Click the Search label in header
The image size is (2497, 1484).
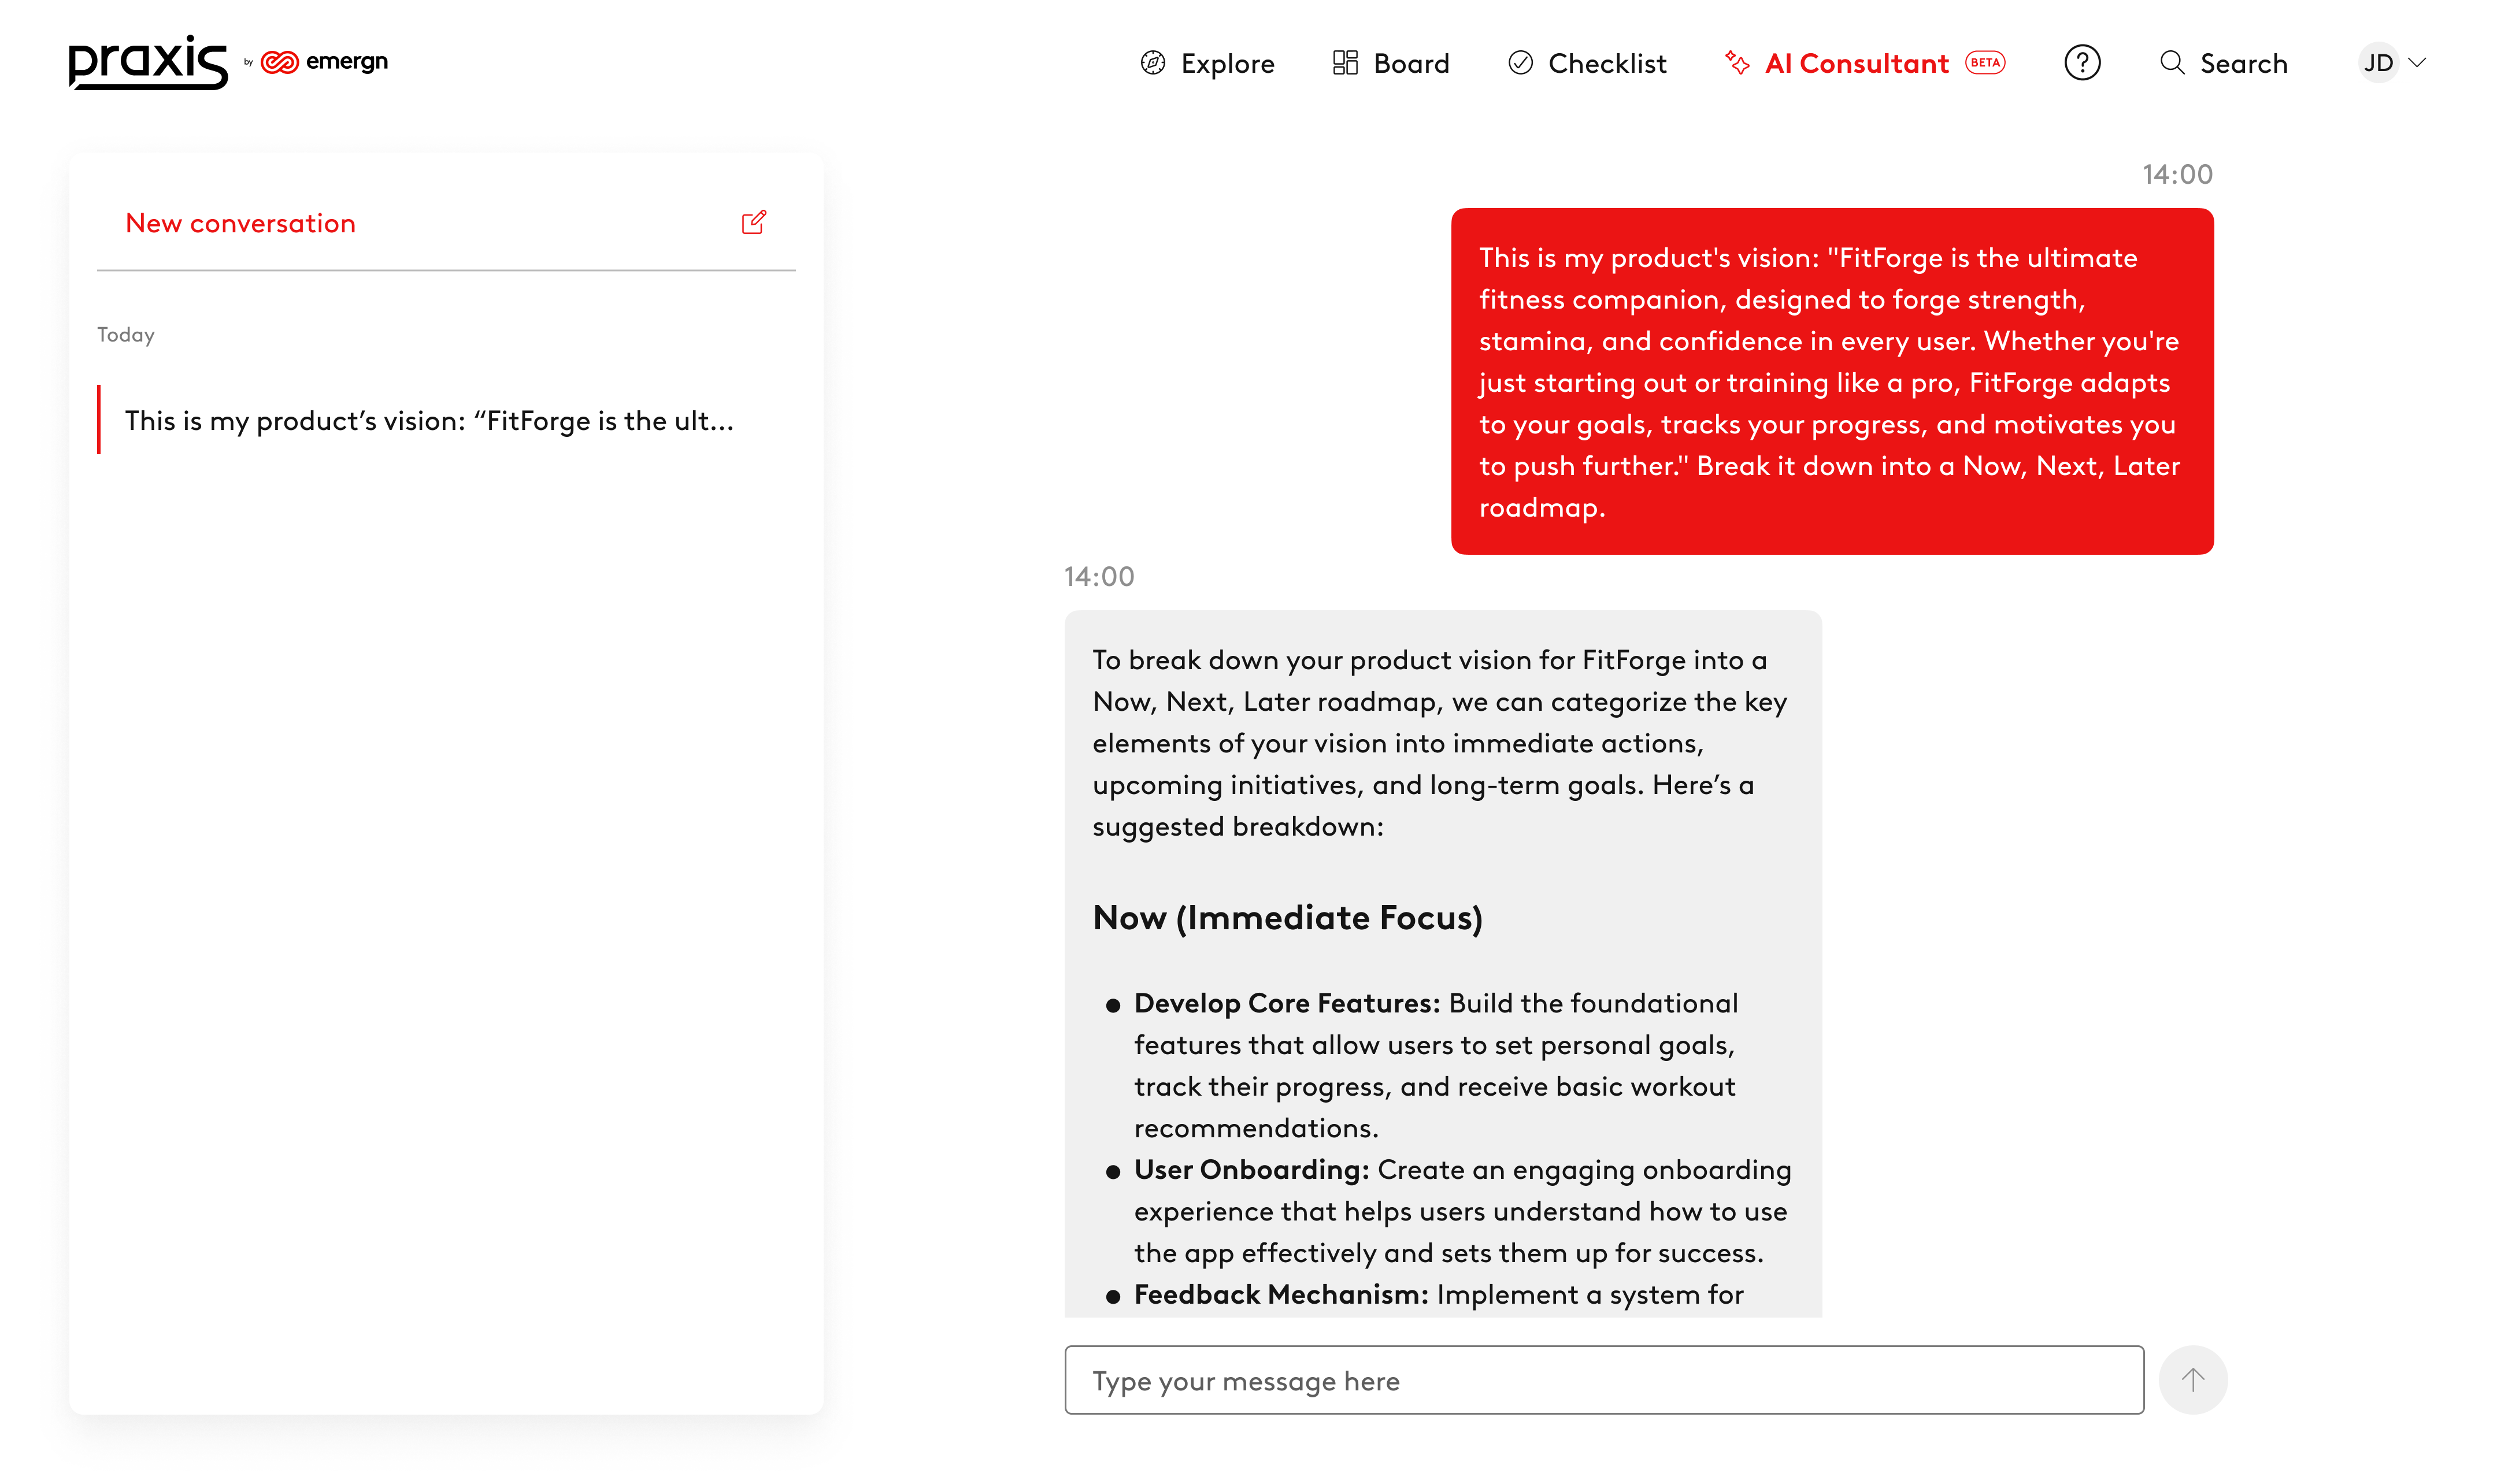2243,64
